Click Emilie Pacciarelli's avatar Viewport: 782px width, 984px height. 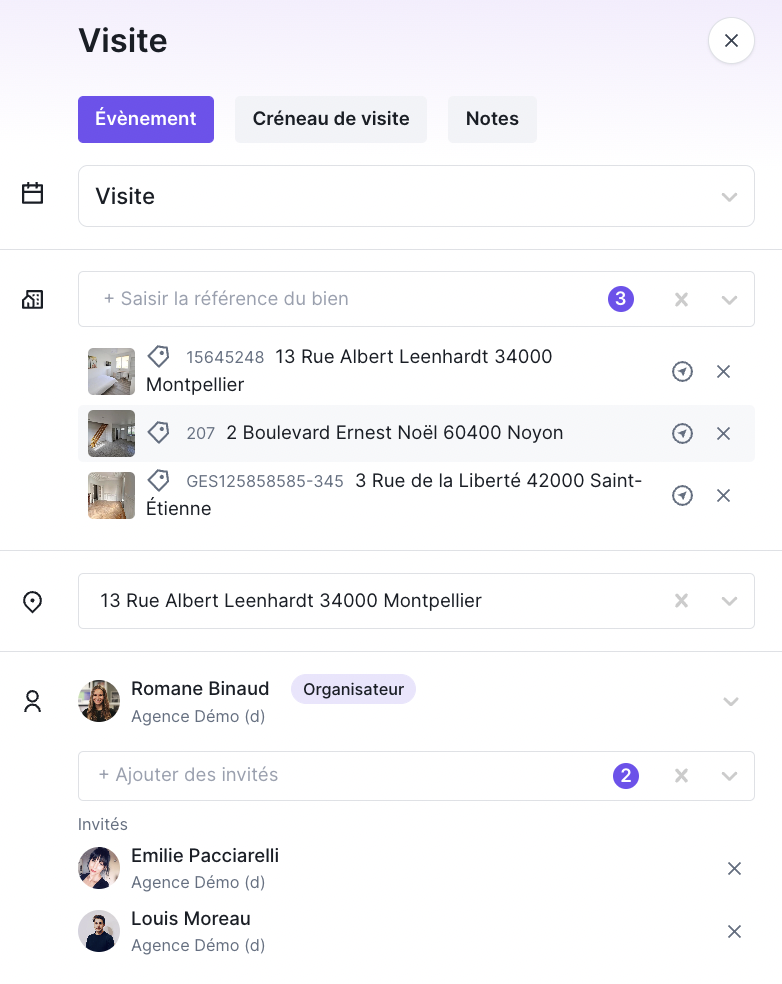click(99, 868)
